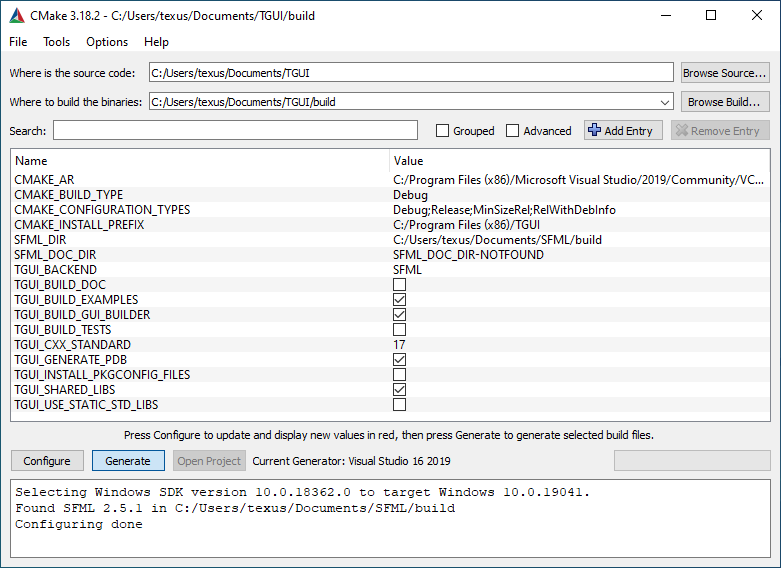Click the CMake logo icon in title bar
The image size is (781, 568).
click(x=16, y=16)
